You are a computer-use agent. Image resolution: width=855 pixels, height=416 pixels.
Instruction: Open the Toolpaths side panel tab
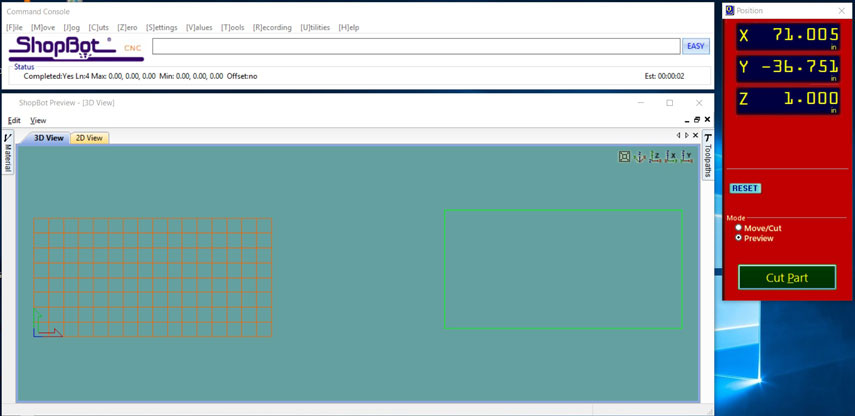click(708, 154)
